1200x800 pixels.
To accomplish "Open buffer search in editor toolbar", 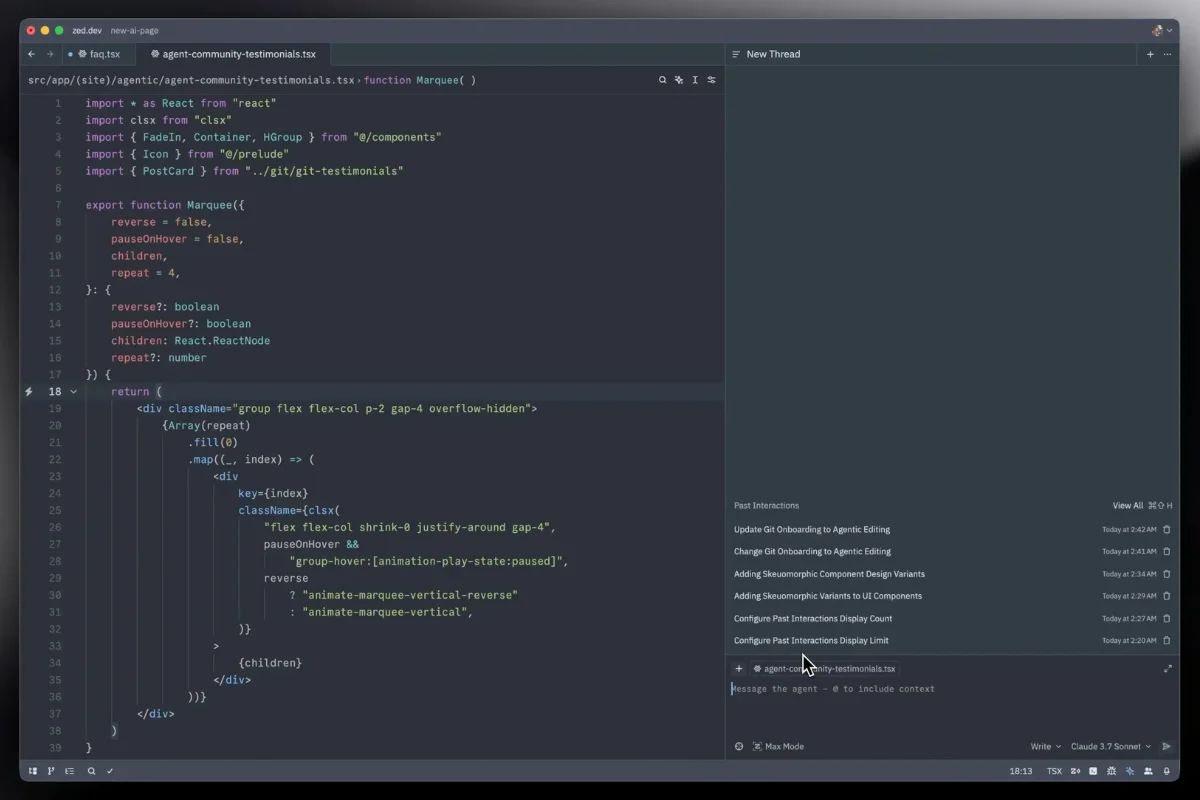I will click(662, 80).
